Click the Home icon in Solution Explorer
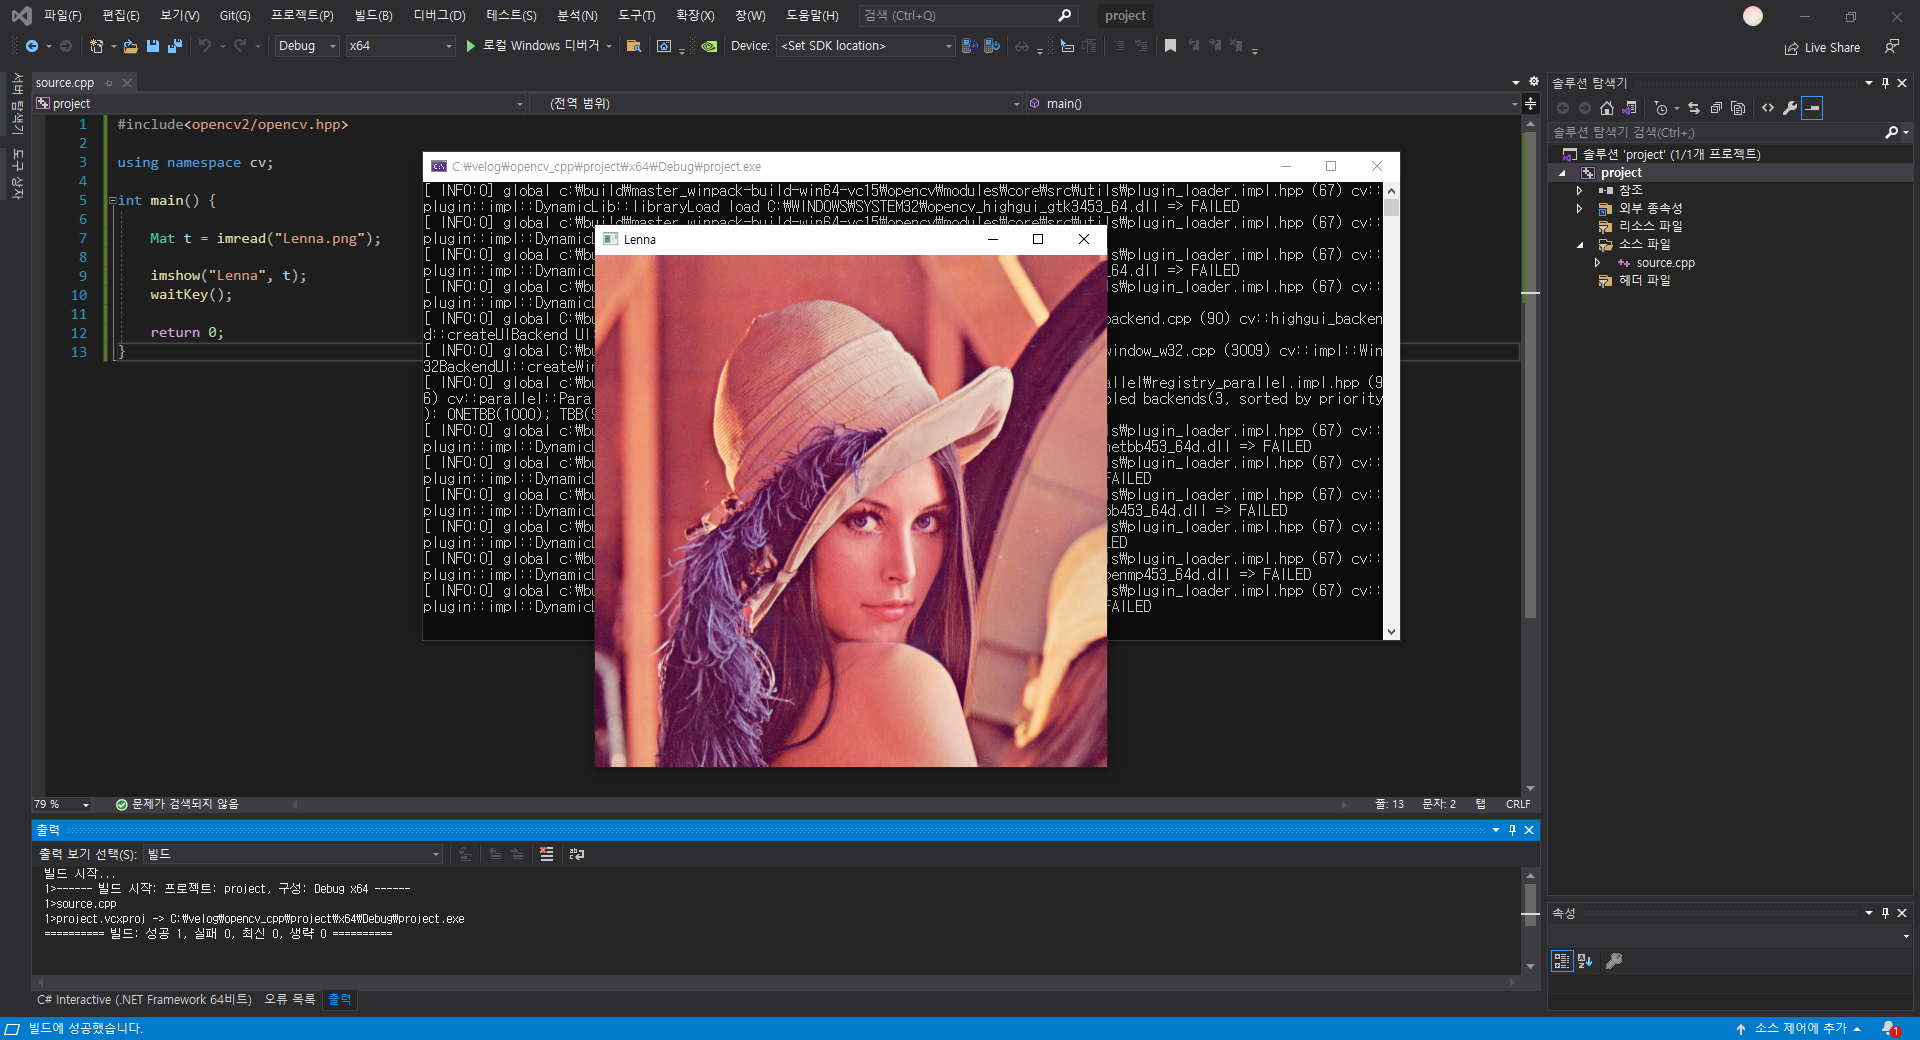Image resolution: width=1920 pixels, height=1040 pixels. pos(1607,108)
